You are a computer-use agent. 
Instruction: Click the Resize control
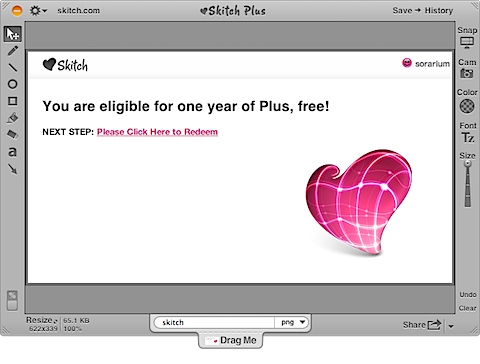coord(42,320)
